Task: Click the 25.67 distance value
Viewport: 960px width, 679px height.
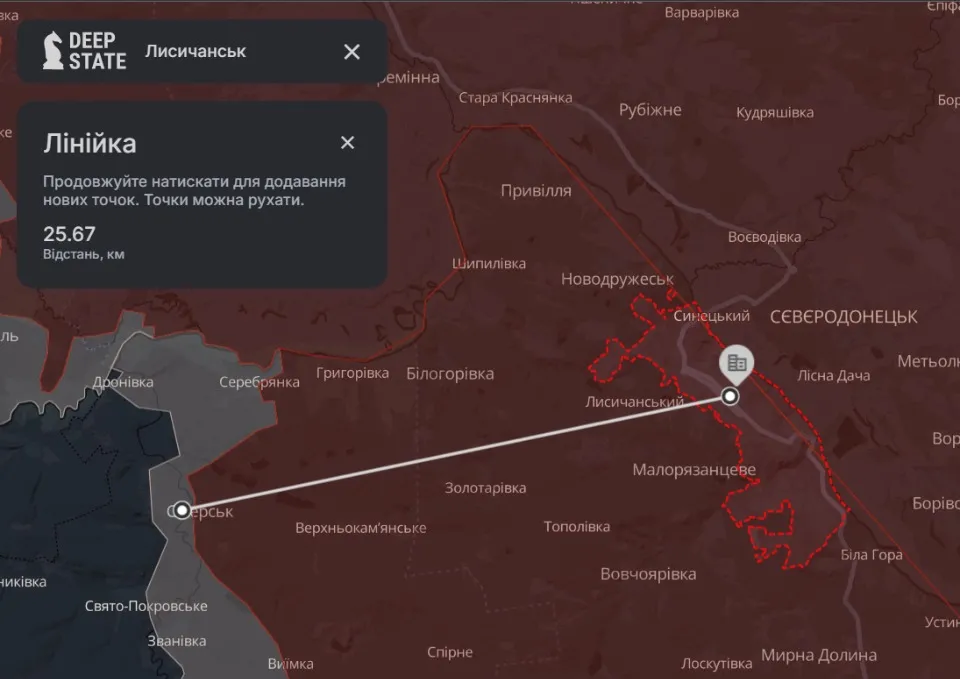Action: click(x=69, y=234)
